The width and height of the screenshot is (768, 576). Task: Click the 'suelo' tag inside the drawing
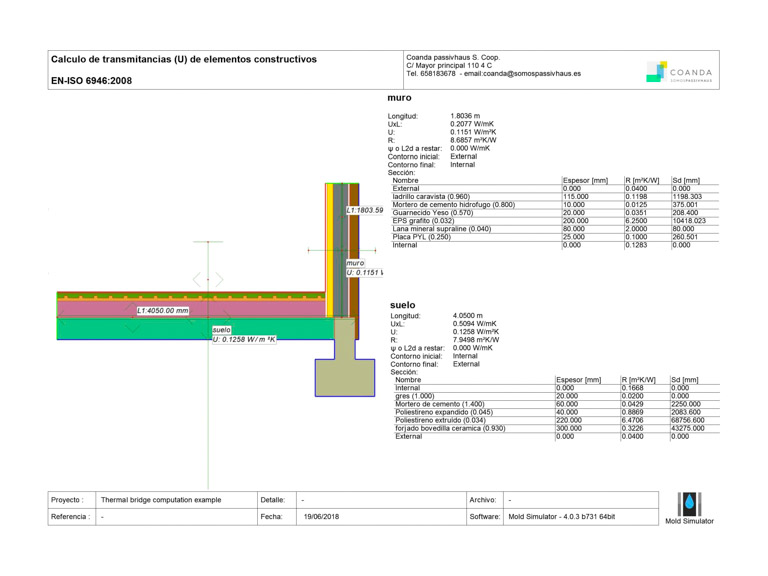221,330
